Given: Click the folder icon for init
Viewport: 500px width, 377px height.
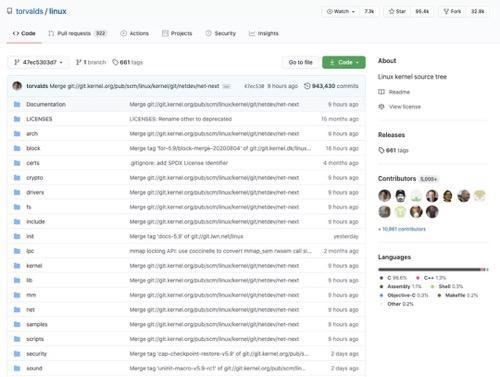Looking at the screenshot, I should pos(17,236).
